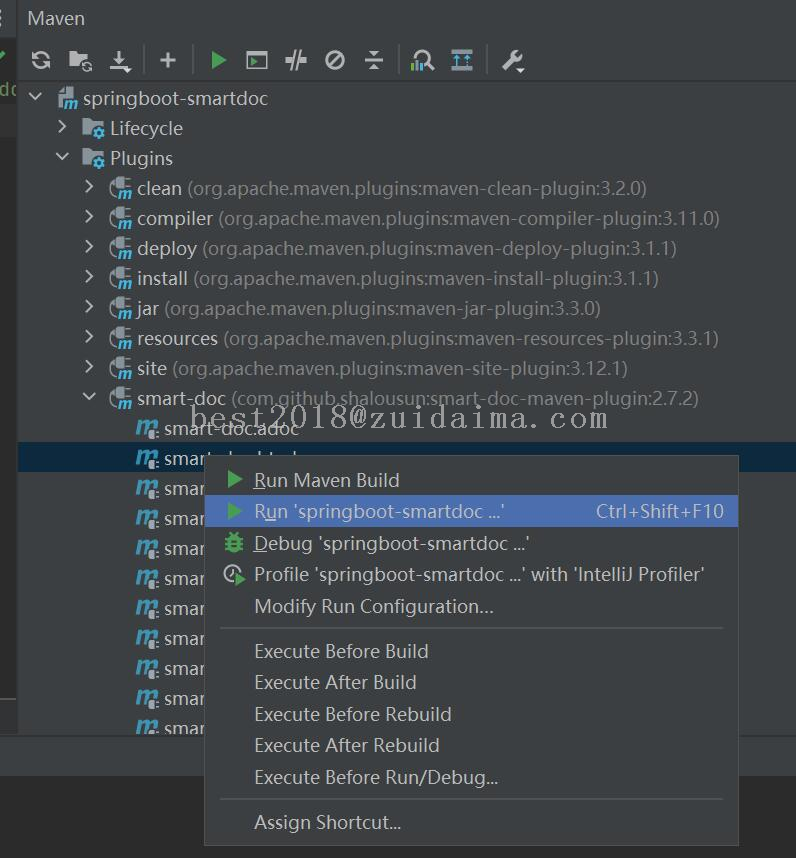
Task: Select Execute After Build option
Action: (471, 682)
